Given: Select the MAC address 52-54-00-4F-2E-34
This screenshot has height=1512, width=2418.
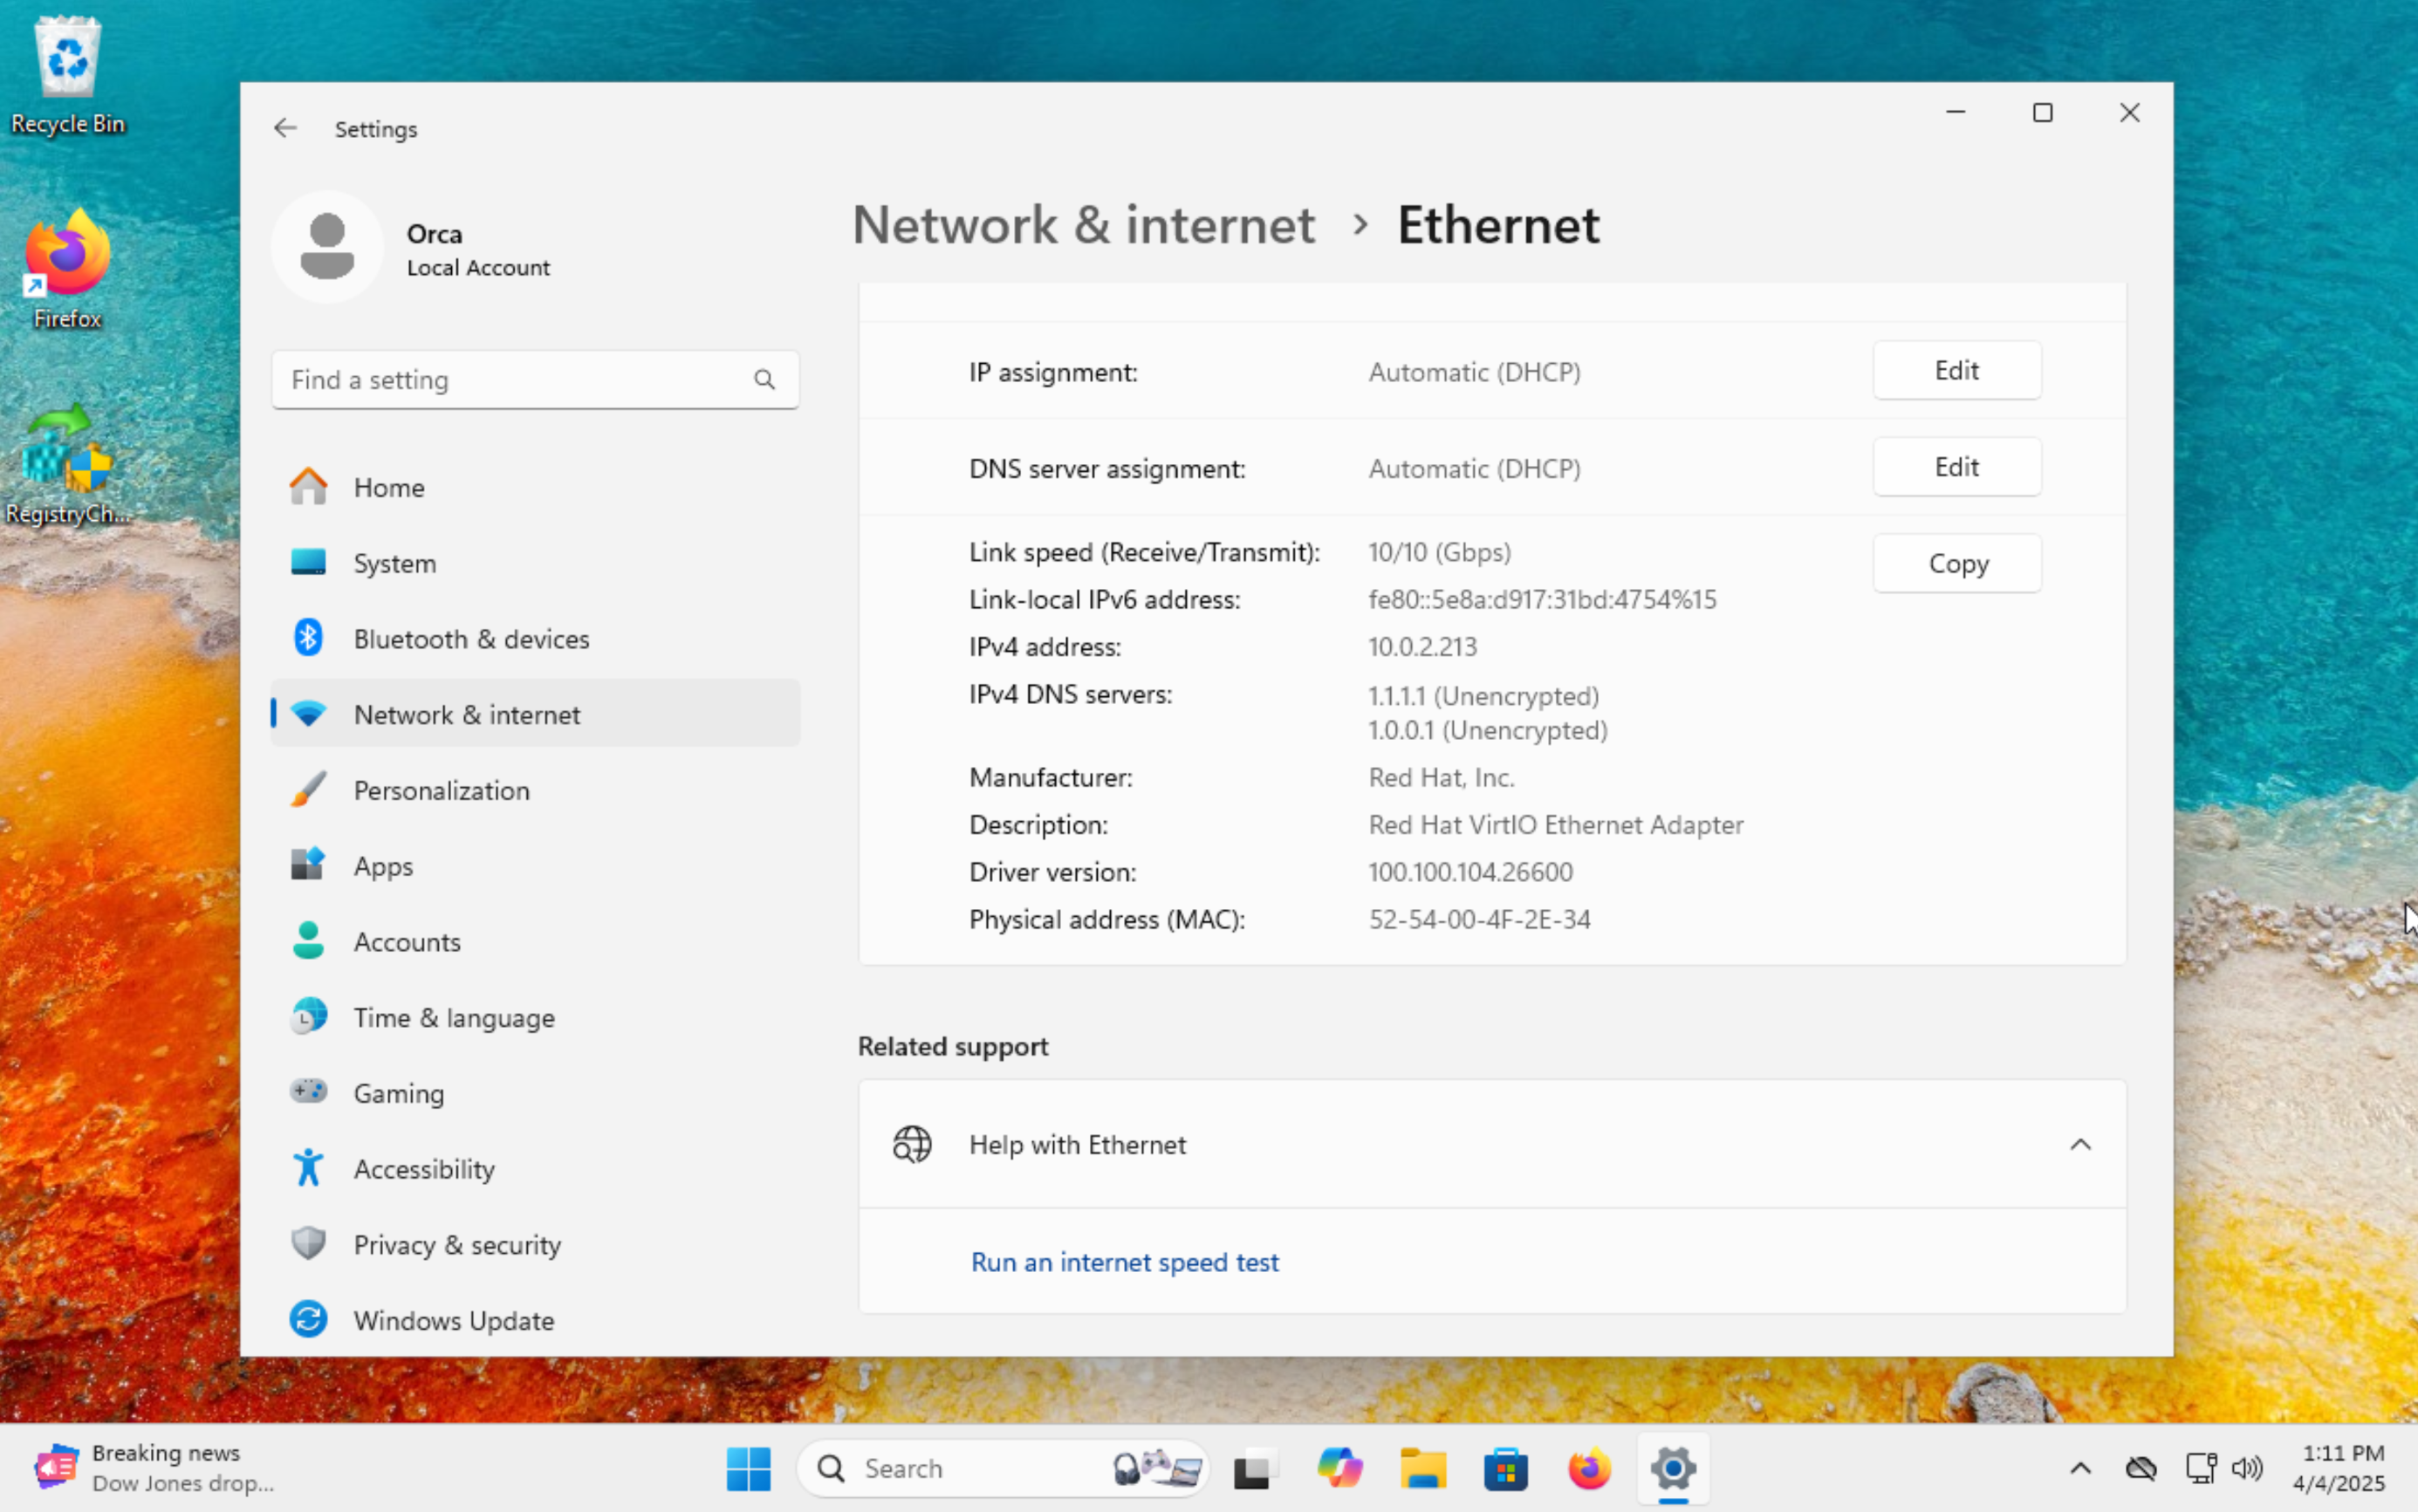Looking at the screenshot, I should pos(1479,919).
